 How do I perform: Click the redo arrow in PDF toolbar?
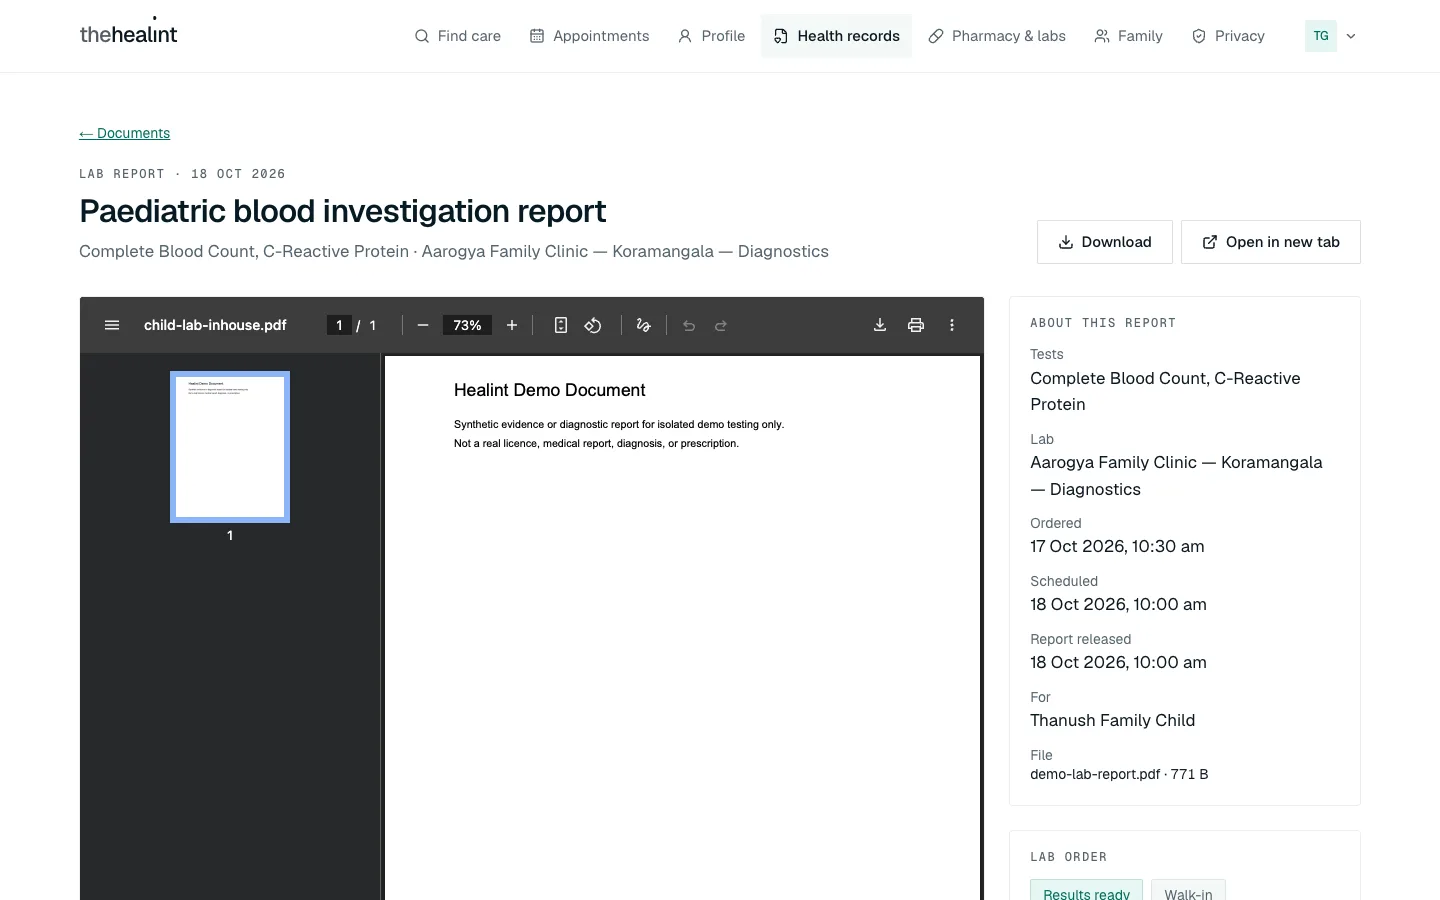721,325
